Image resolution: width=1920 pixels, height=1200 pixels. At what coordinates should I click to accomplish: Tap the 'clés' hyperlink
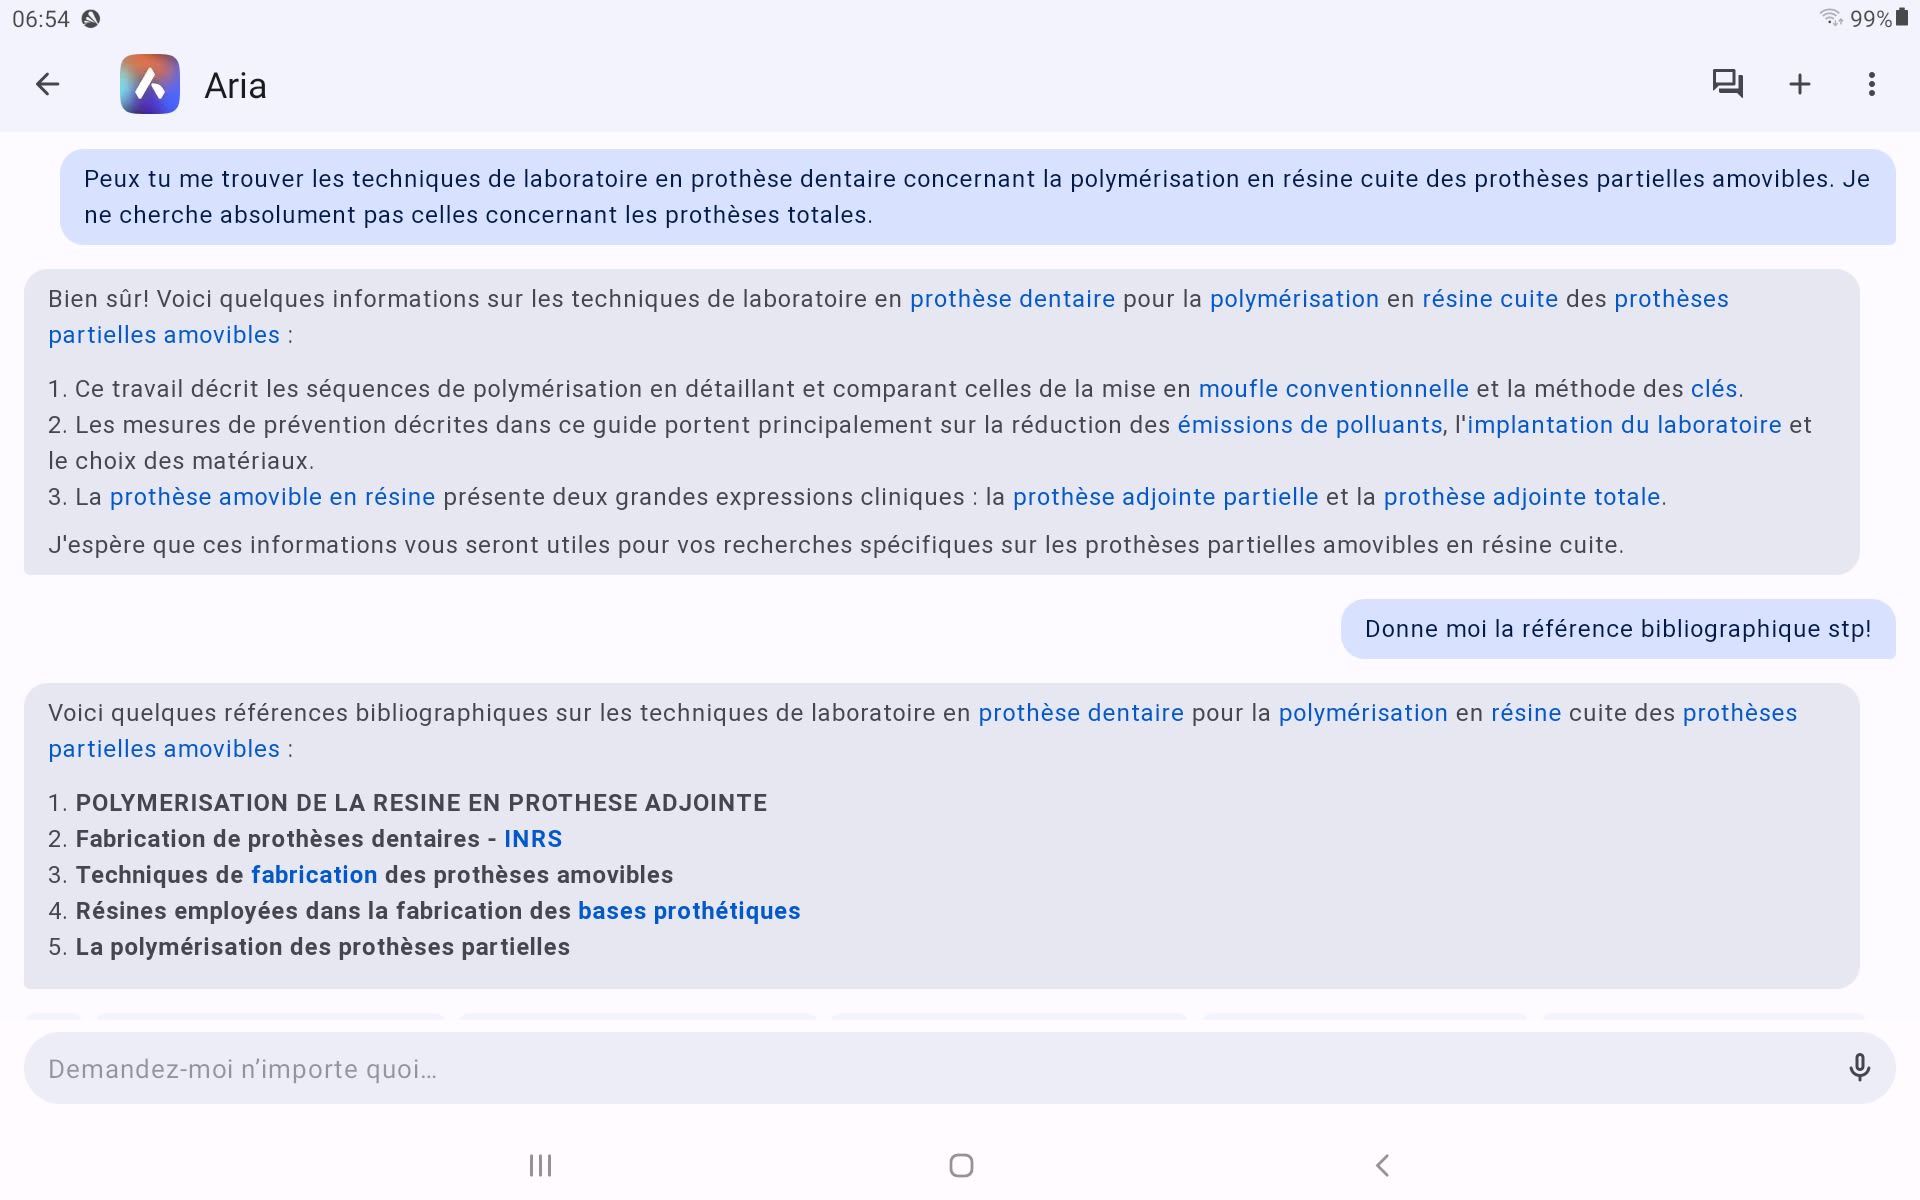point(1713,389)
